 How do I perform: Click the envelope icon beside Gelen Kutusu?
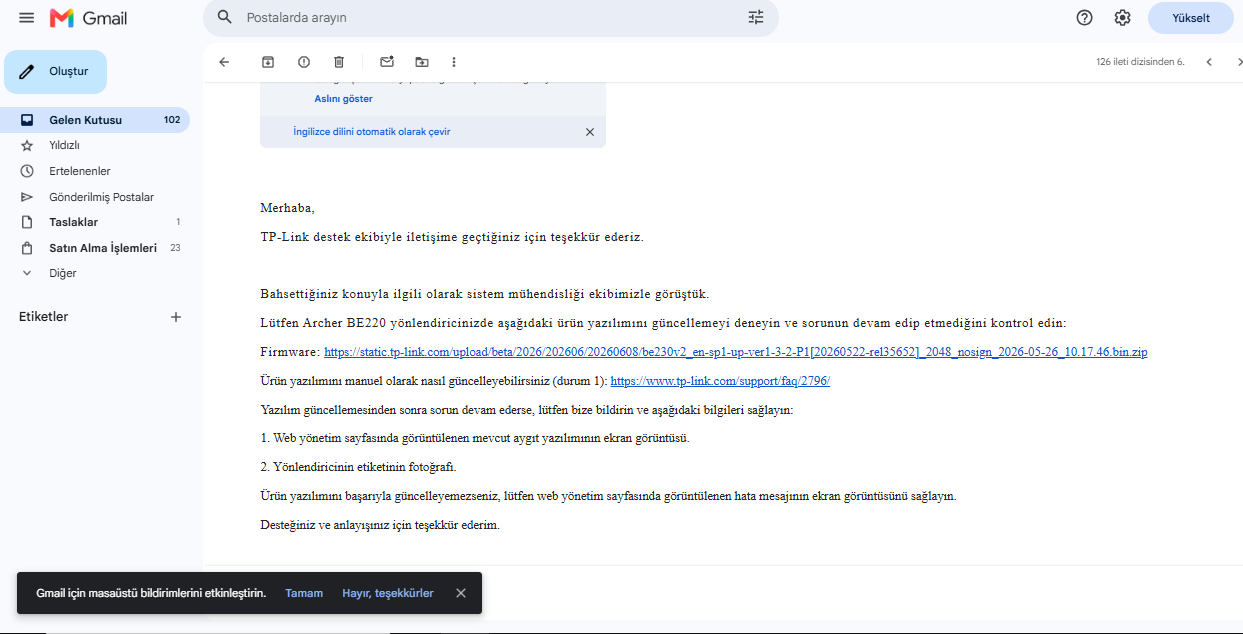click(x=27, y=120)
